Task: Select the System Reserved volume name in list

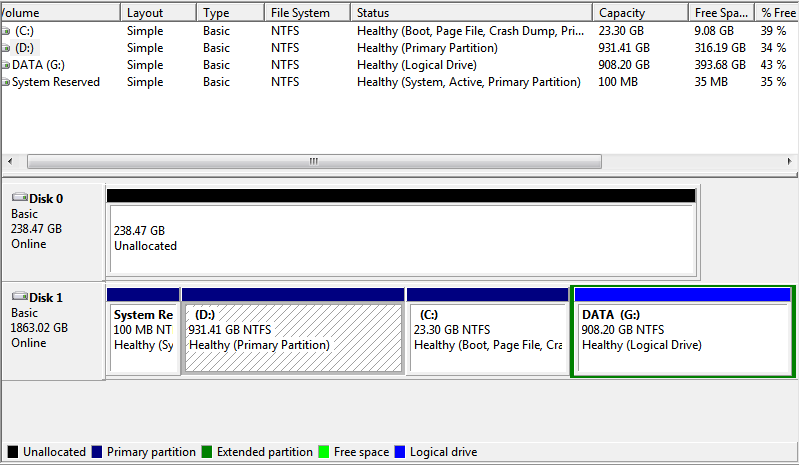Action: point(56,82)
